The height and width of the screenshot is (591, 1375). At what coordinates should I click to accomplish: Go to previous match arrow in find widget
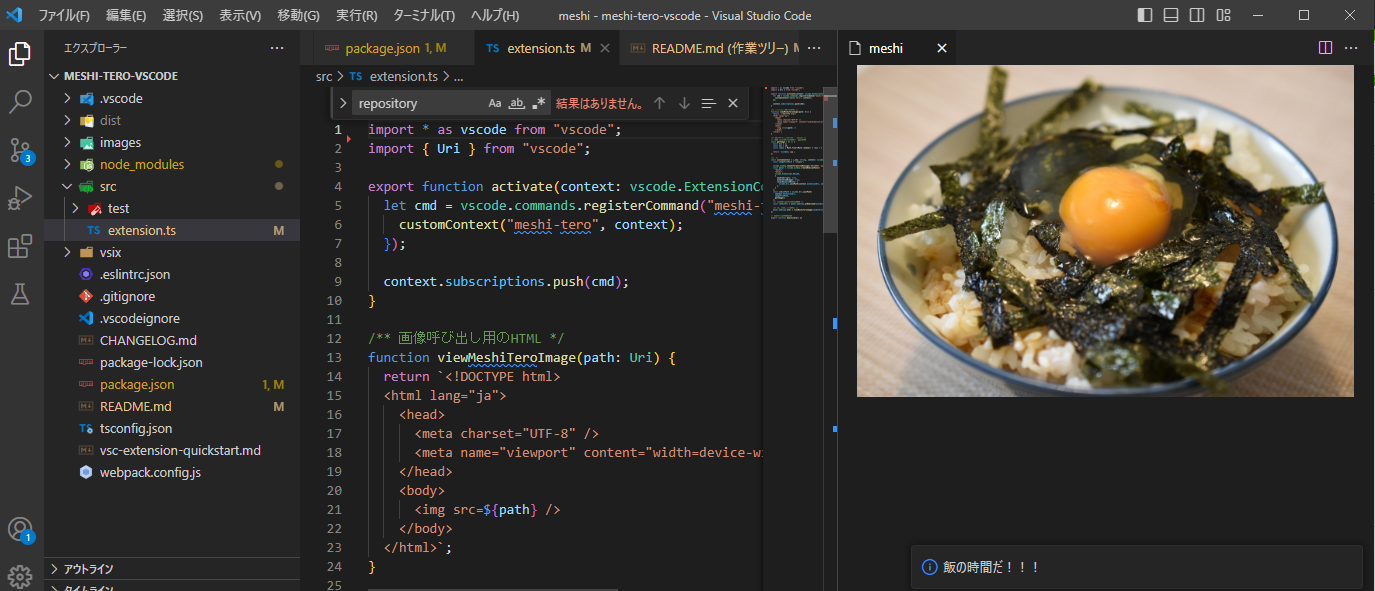[x=659, y=103]
